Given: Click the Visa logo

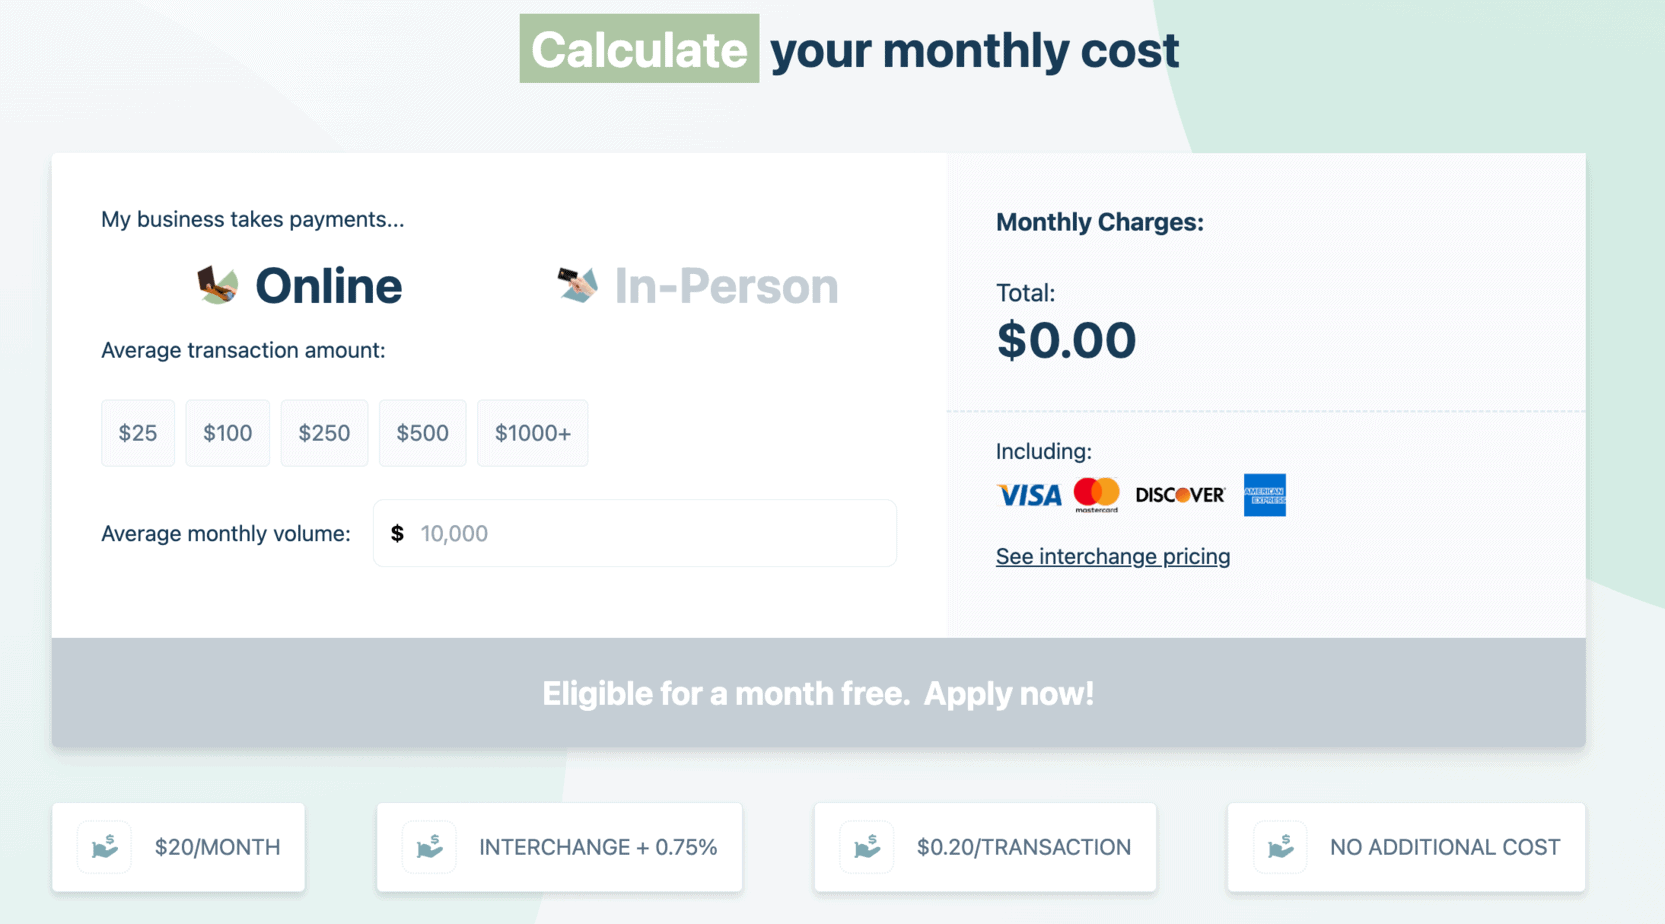Looking at the screenshot, I should click(1028, 494).
